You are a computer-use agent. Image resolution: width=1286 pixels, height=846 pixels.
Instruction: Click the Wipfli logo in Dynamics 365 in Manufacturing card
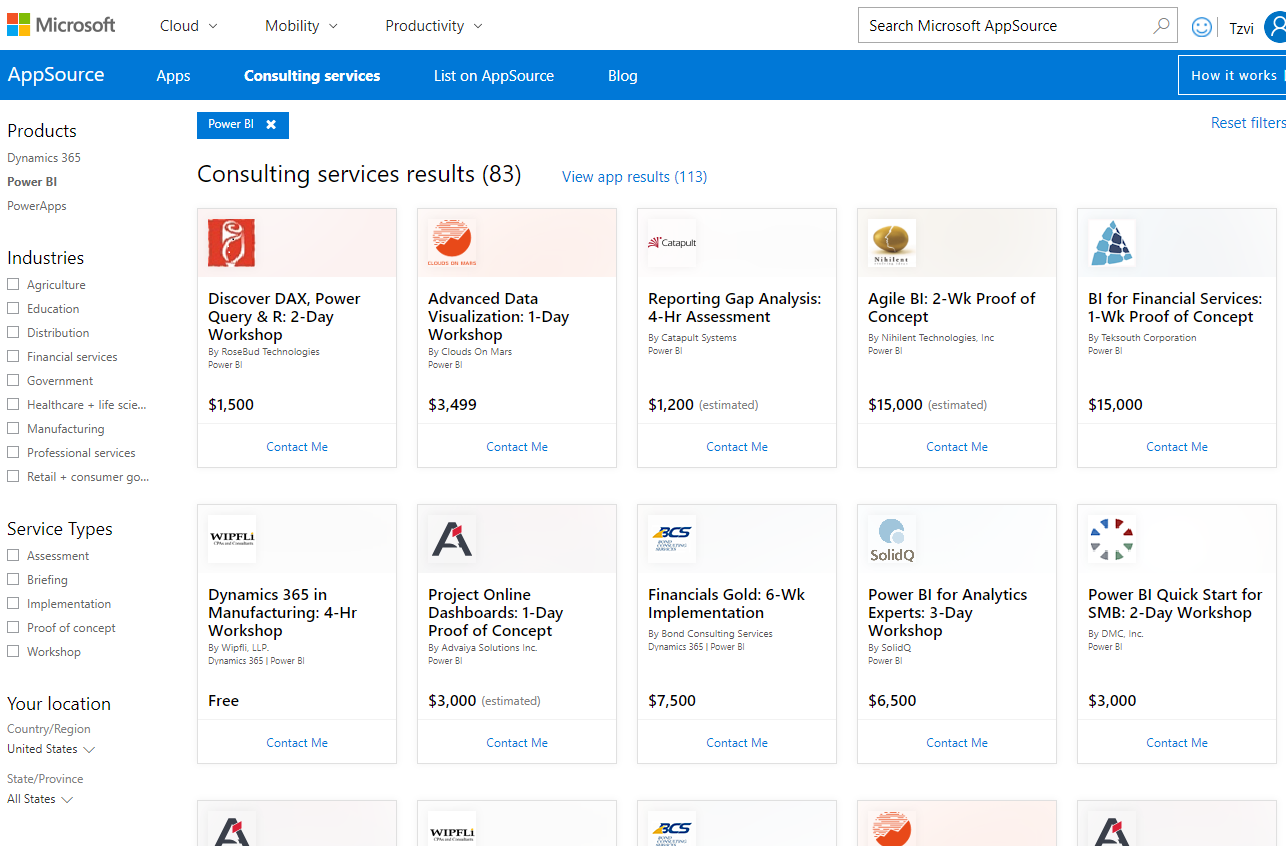click(232, 539)
